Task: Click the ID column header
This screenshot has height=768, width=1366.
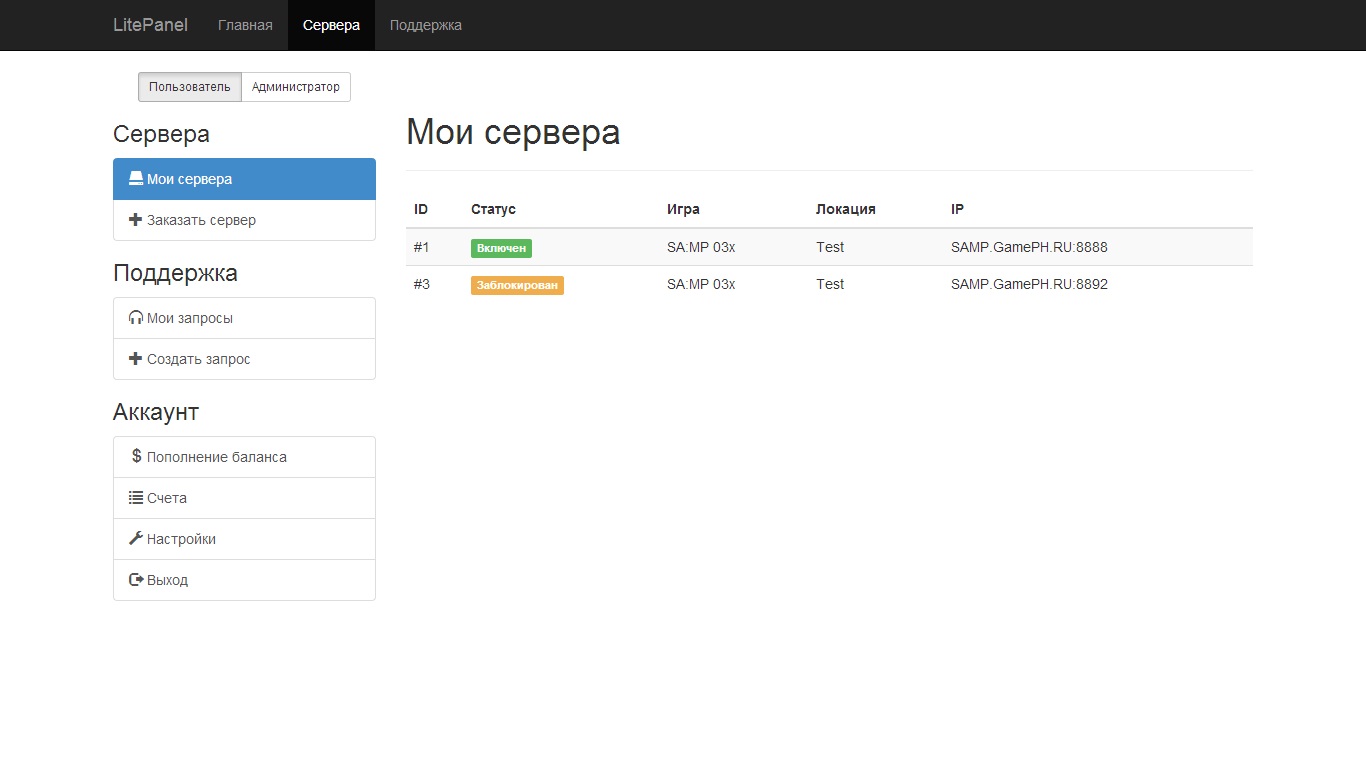Action: click(x=421, y=209)
